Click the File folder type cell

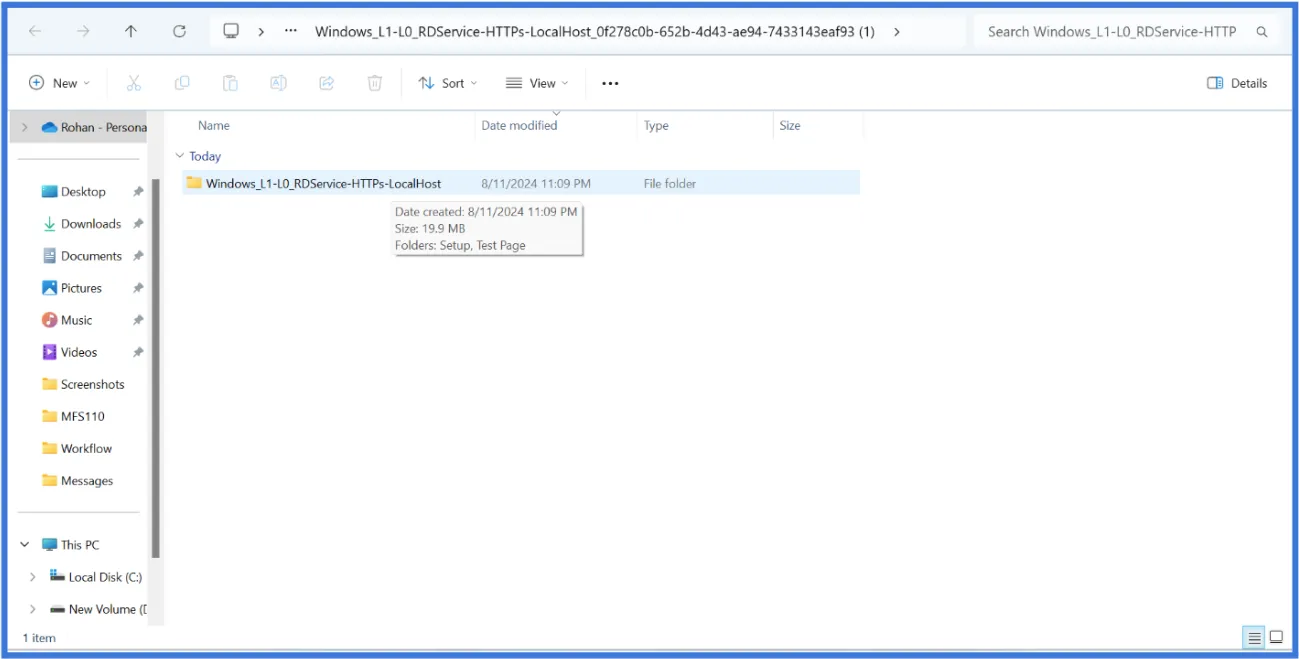click(x=670, y=183)
